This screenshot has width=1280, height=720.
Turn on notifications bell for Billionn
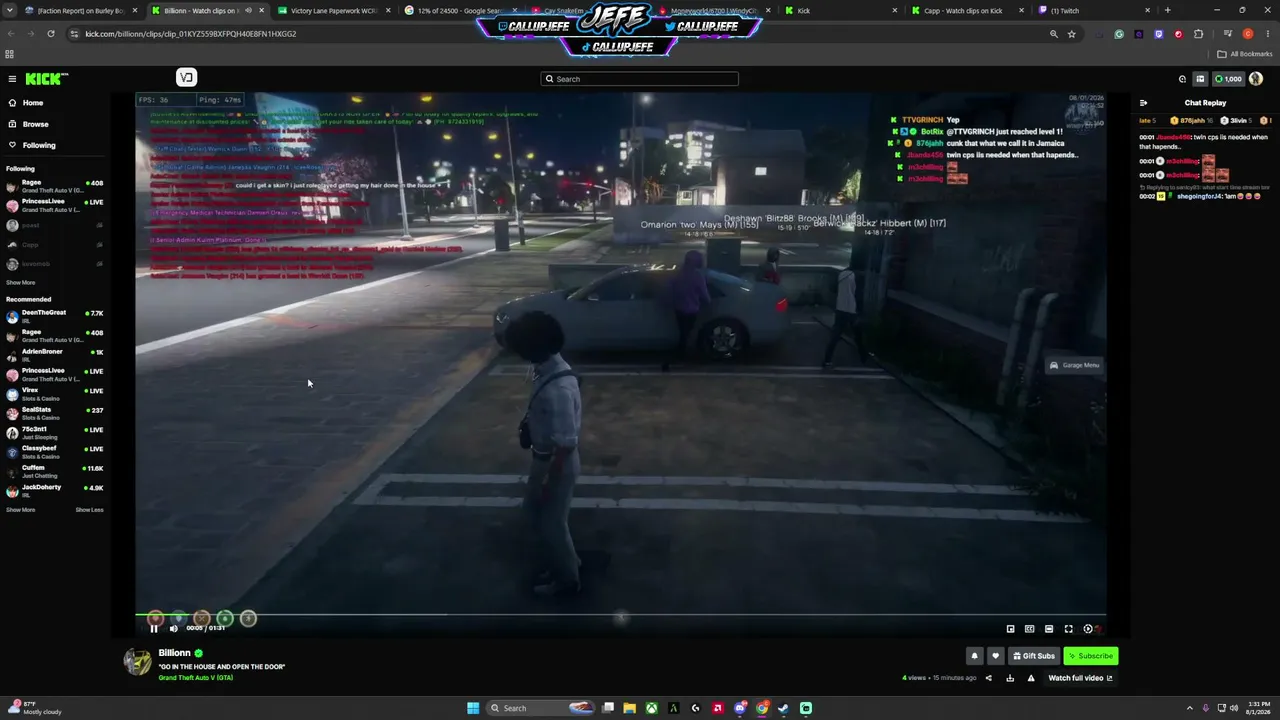pos(975,656)
